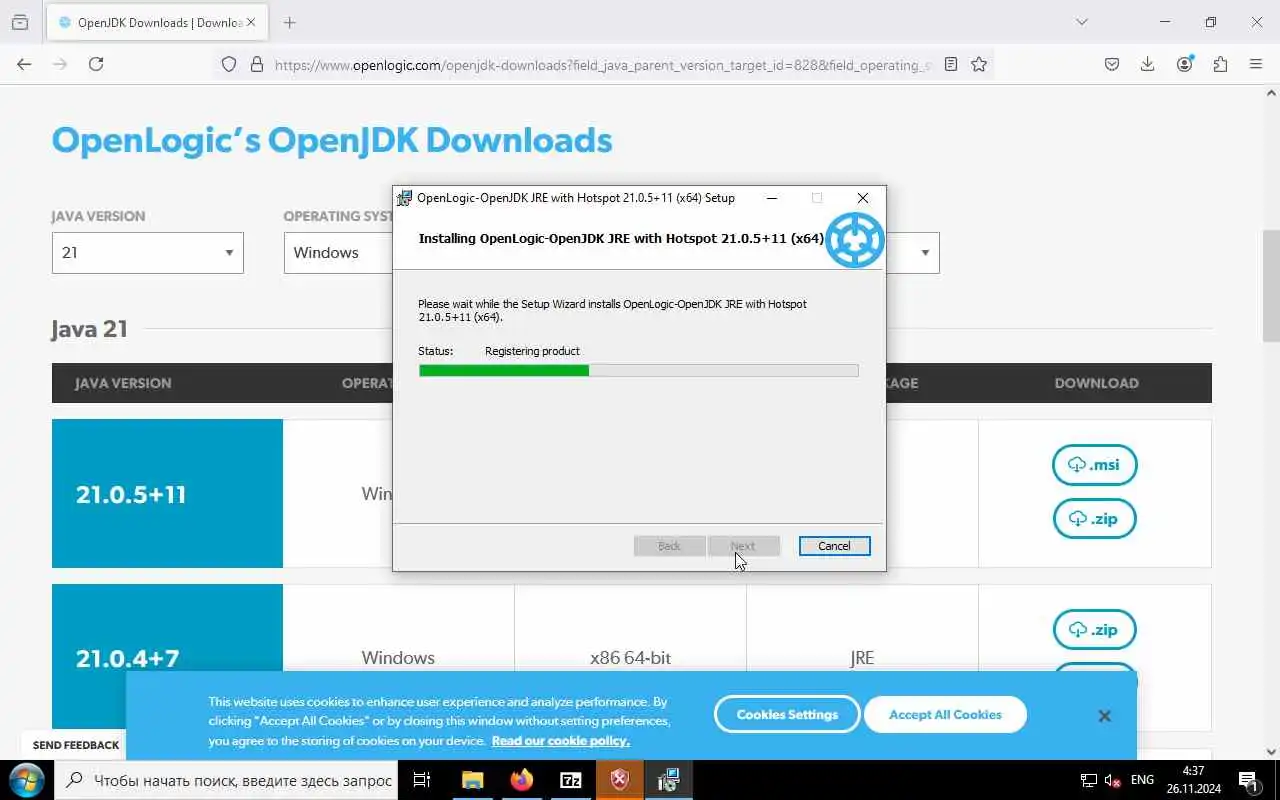Open the Windows Start menu
Image resolution: width=1280 pixels, height=800 pixels.
pyautogui.click(x=26, y=780)
